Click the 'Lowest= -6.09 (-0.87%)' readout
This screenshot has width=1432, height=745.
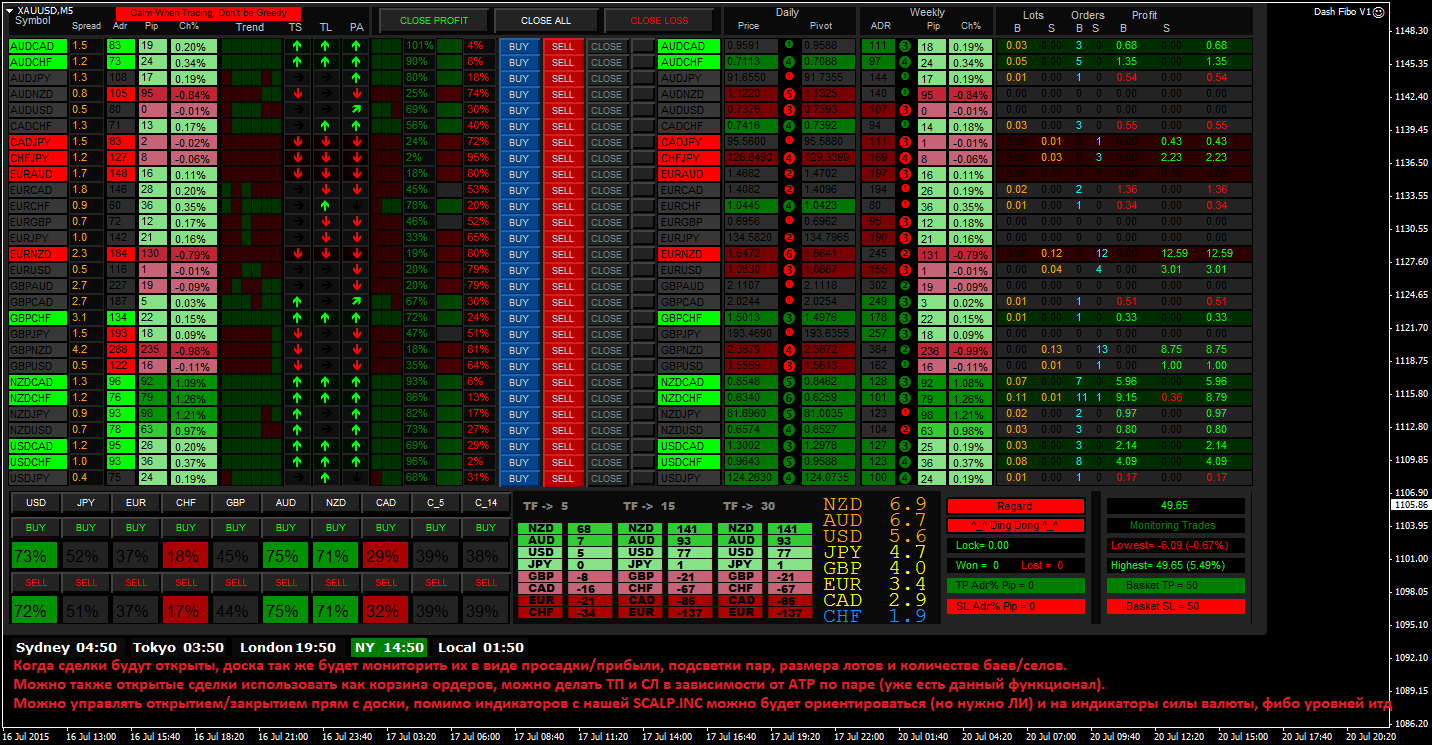[x=1176, y=546]
